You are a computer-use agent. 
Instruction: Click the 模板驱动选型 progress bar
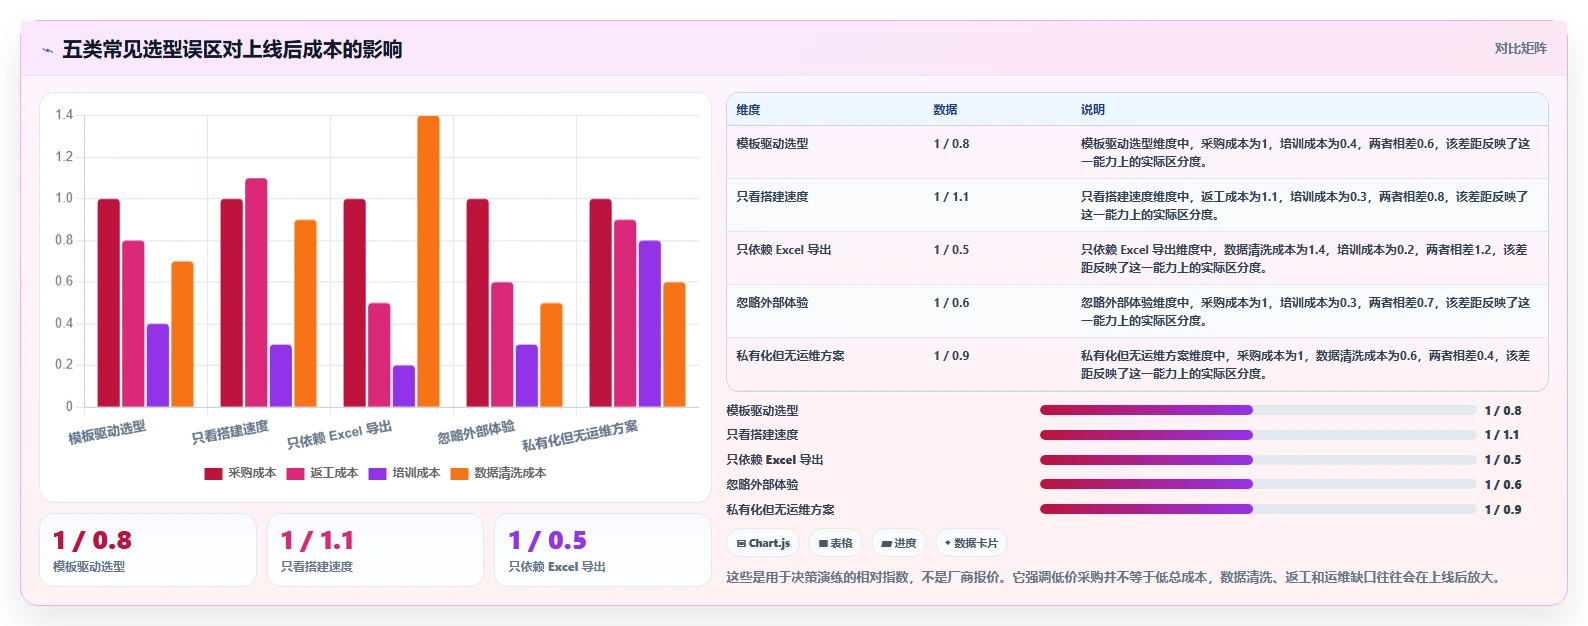[1258, 410]
